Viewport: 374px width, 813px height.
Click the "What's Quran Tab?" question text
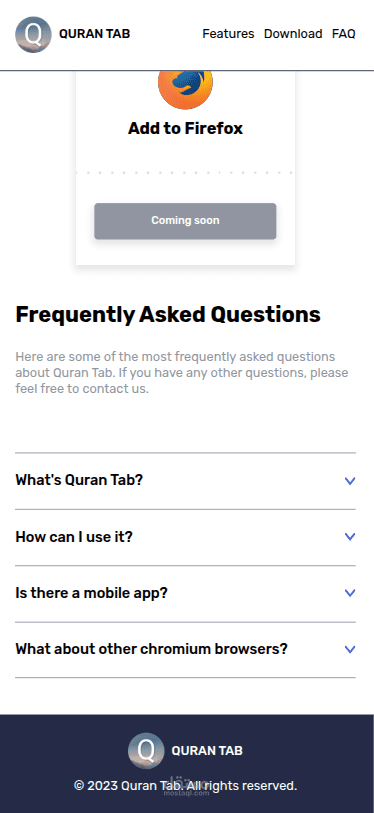79,480
